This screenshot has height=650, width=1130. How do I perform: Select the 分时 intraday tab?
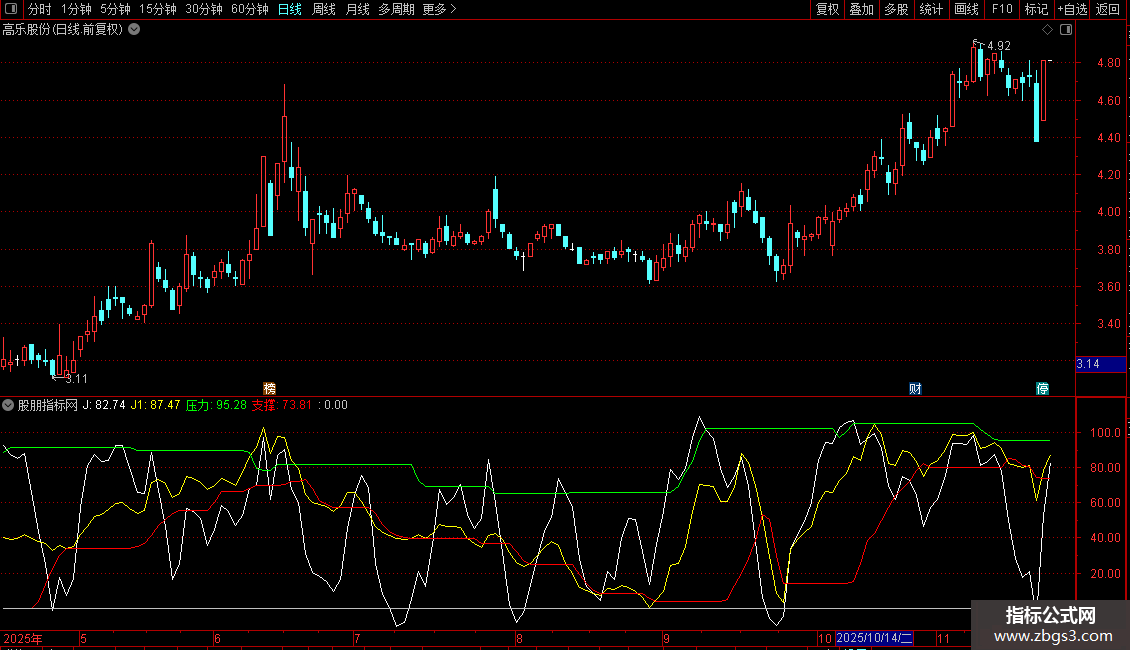[x=39, y=9]
